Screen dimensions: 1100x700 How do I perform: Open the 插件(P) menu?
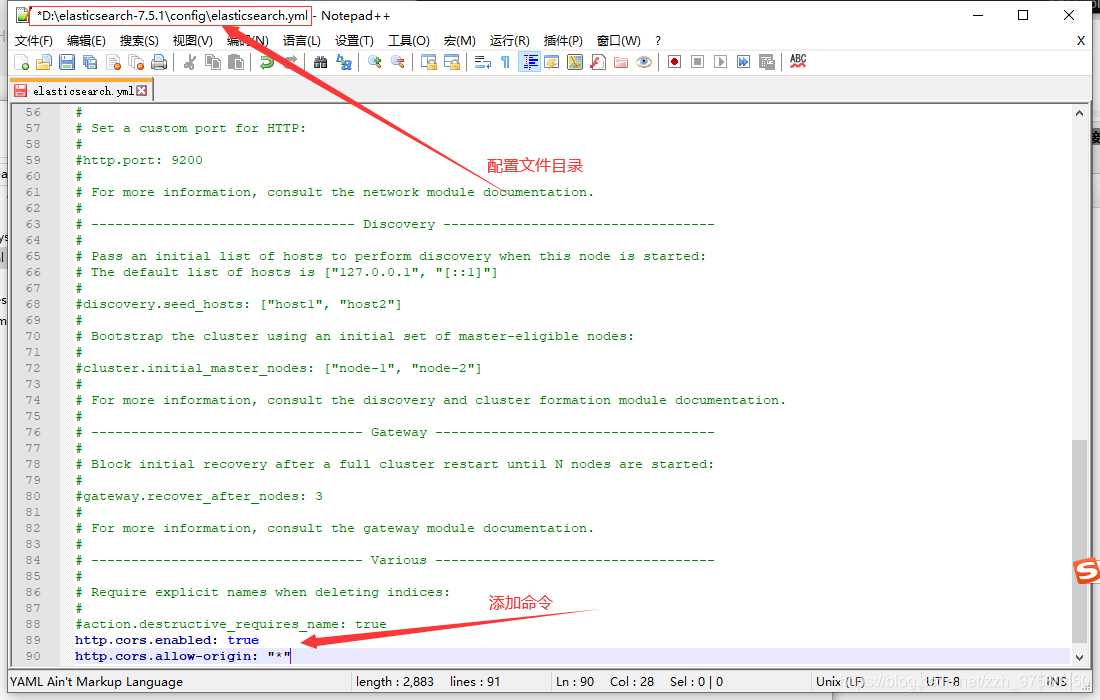coord(563,41)
